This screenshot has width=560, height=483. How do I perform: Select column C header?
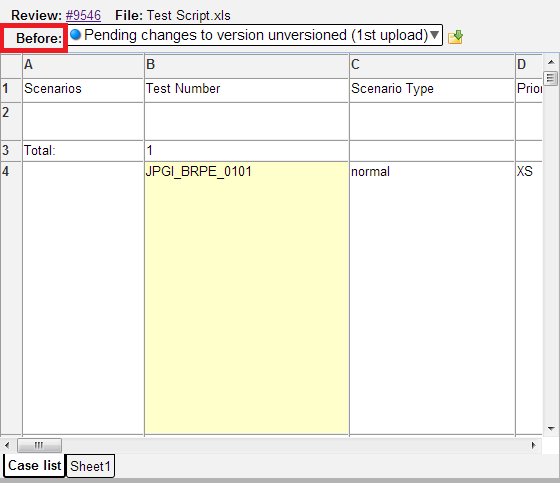click(x=432, y=65)
